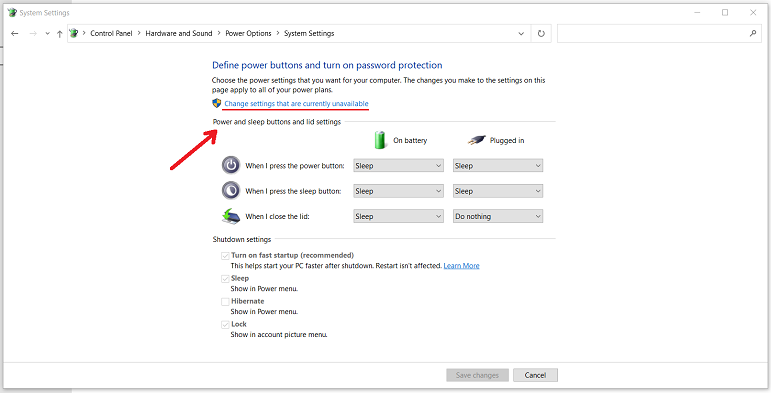Screen dimensions: 771x393
Task: Toggle the Lock checkbox
Action: 225,325
